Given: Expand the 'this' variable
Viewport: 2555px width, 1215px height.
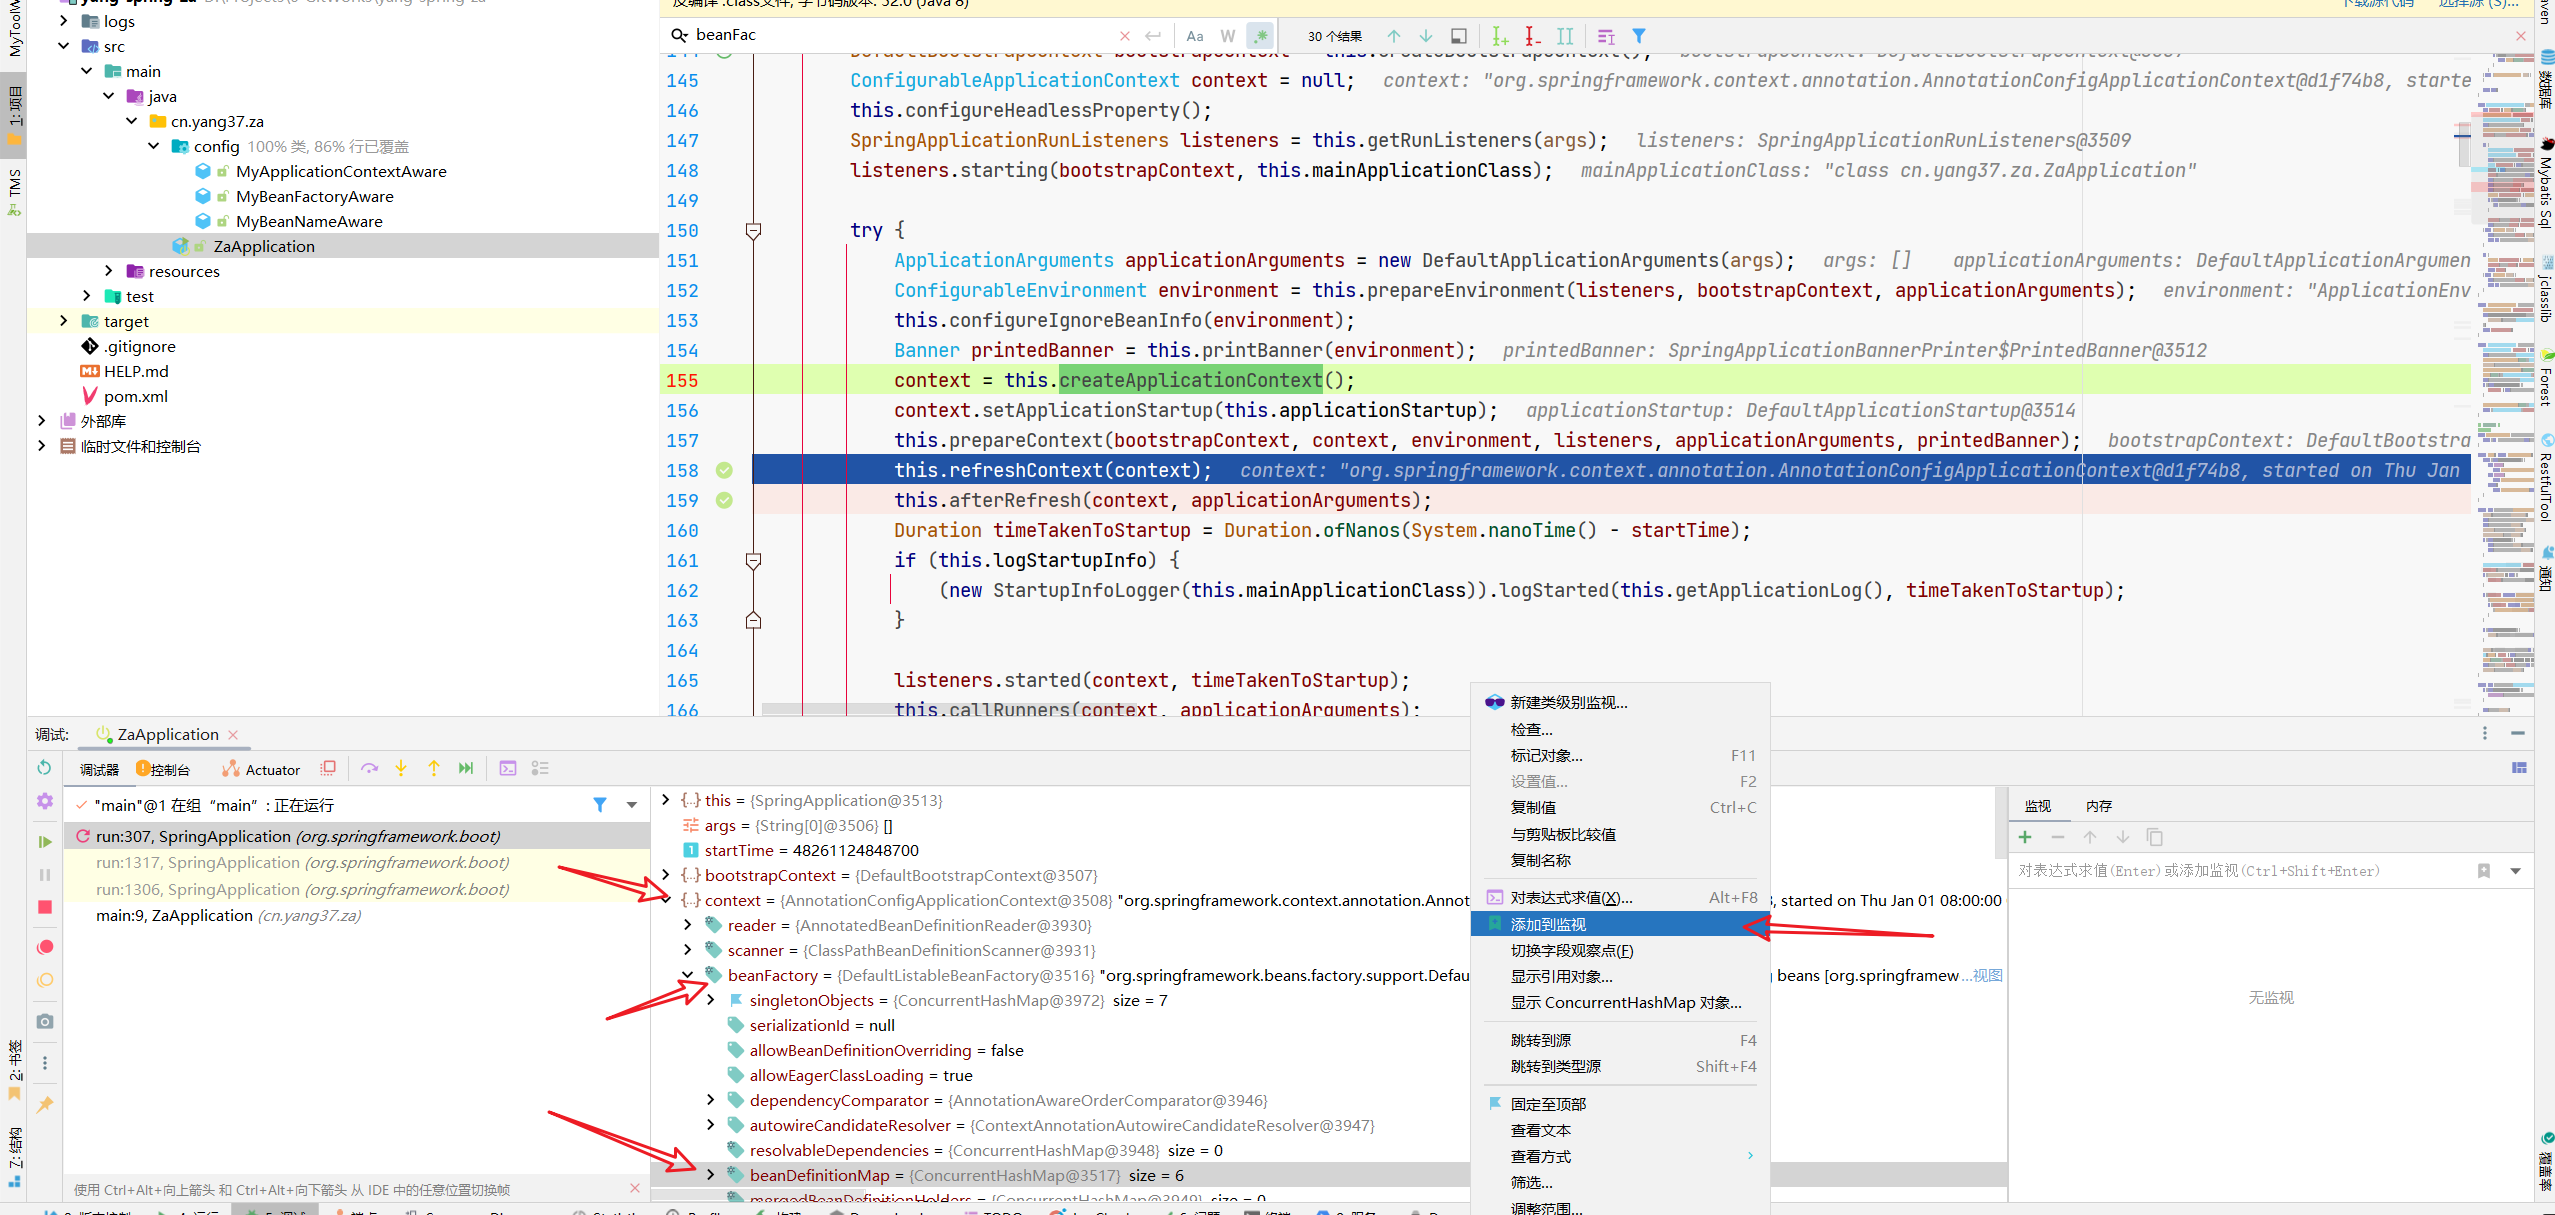Looking at the screenshot, I should [x=666, y=800].
